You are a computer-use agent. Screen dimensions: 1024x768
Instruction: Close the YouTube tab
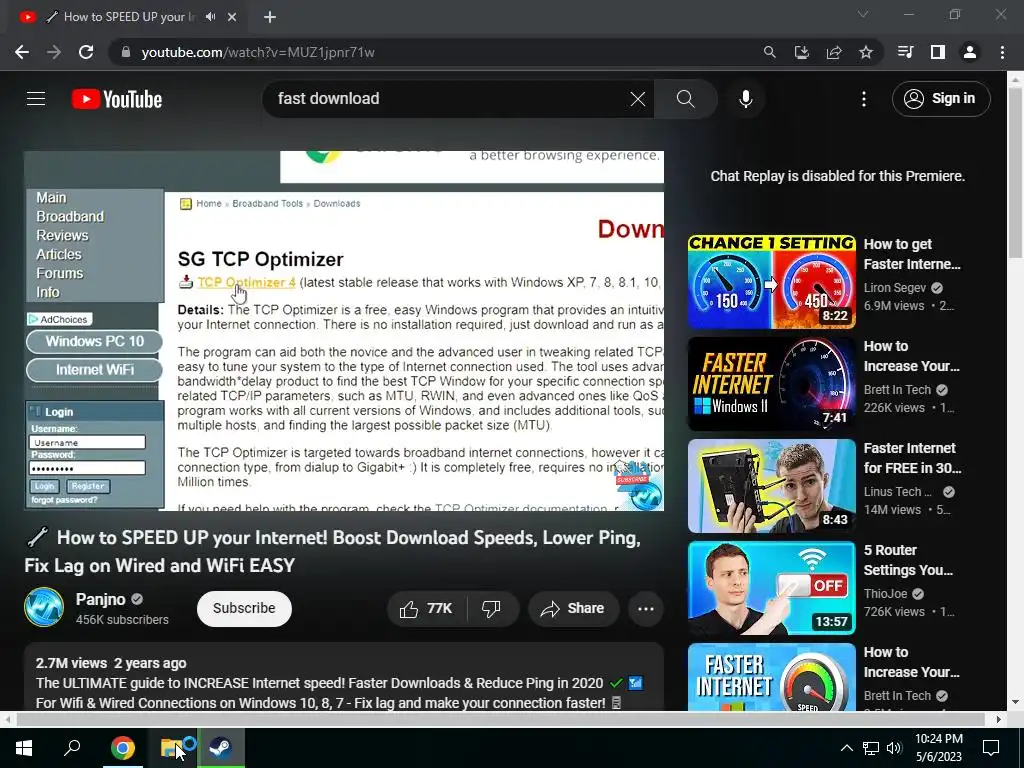(232, 17)
